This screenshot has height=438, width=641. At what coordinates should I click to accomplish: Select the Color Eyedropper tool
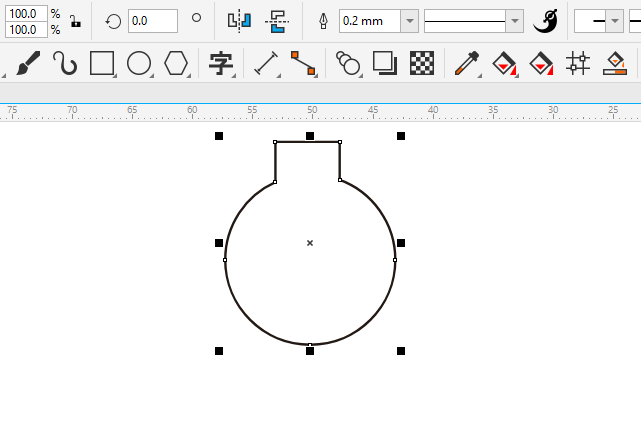pos(466,64)
